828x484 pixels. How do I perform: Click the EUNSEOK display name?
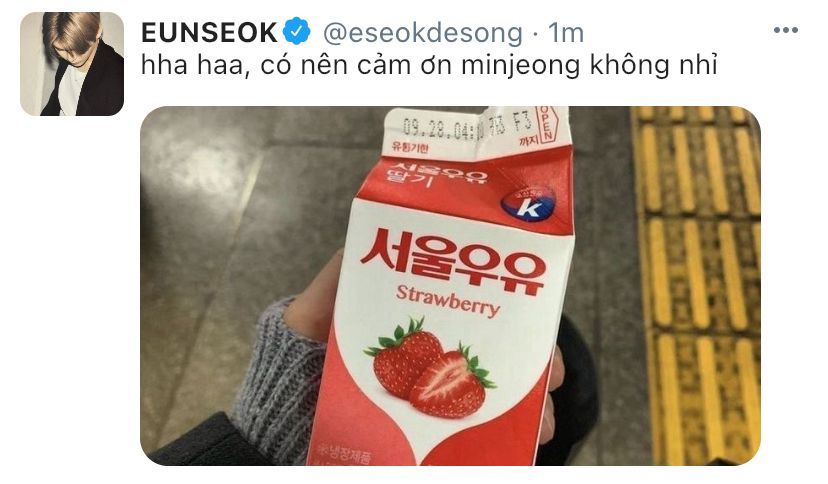[209, 32]
